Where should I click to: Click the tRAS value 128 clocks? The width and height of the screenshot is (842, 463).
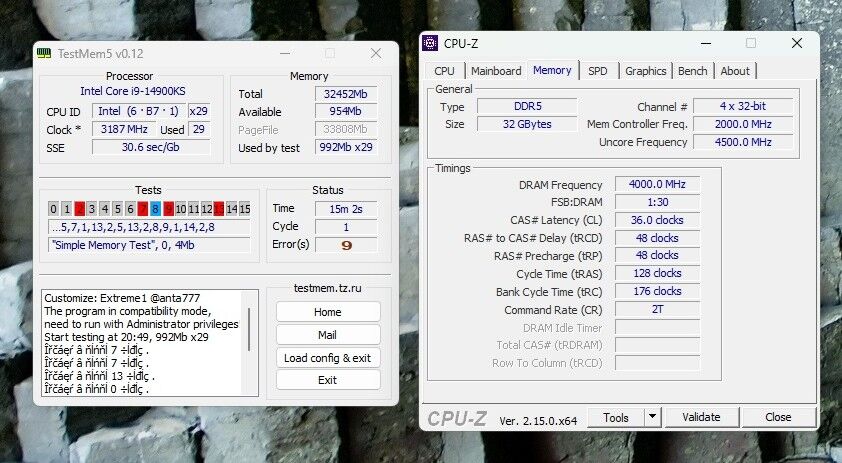657,273
